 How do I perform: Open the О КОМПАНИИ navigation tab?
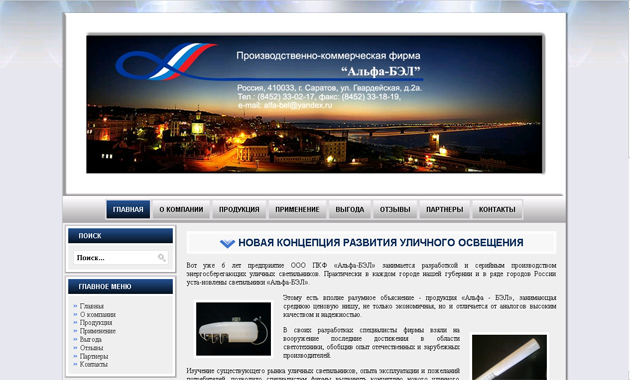point(181,209)
